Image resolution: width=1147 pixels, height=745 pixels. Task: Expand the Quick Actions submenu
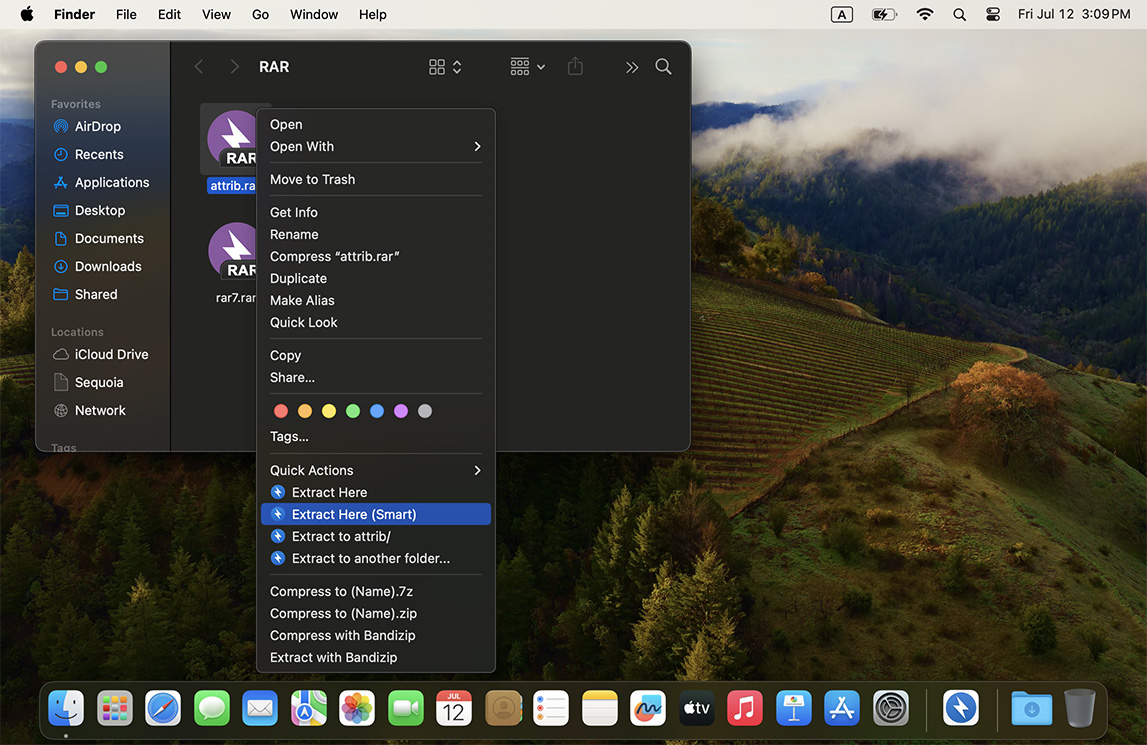pyautogui.click(x=375, y=470)
